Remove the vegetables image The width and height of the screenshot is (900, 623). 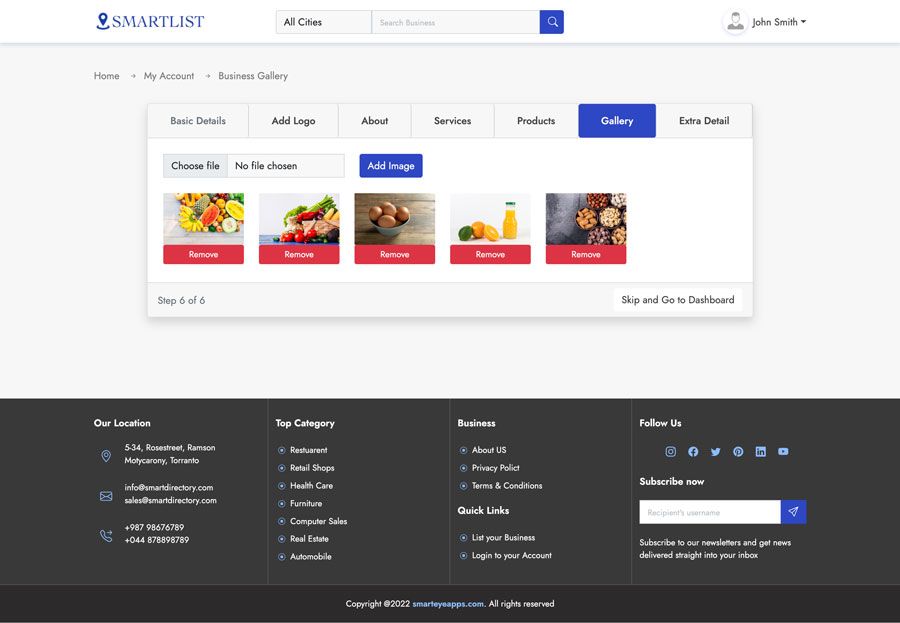299,254
